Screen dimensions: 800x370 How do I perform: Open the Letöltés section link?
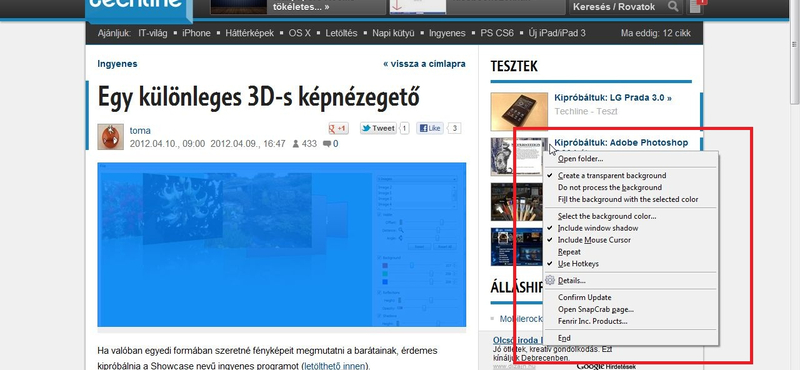(341, 33)
